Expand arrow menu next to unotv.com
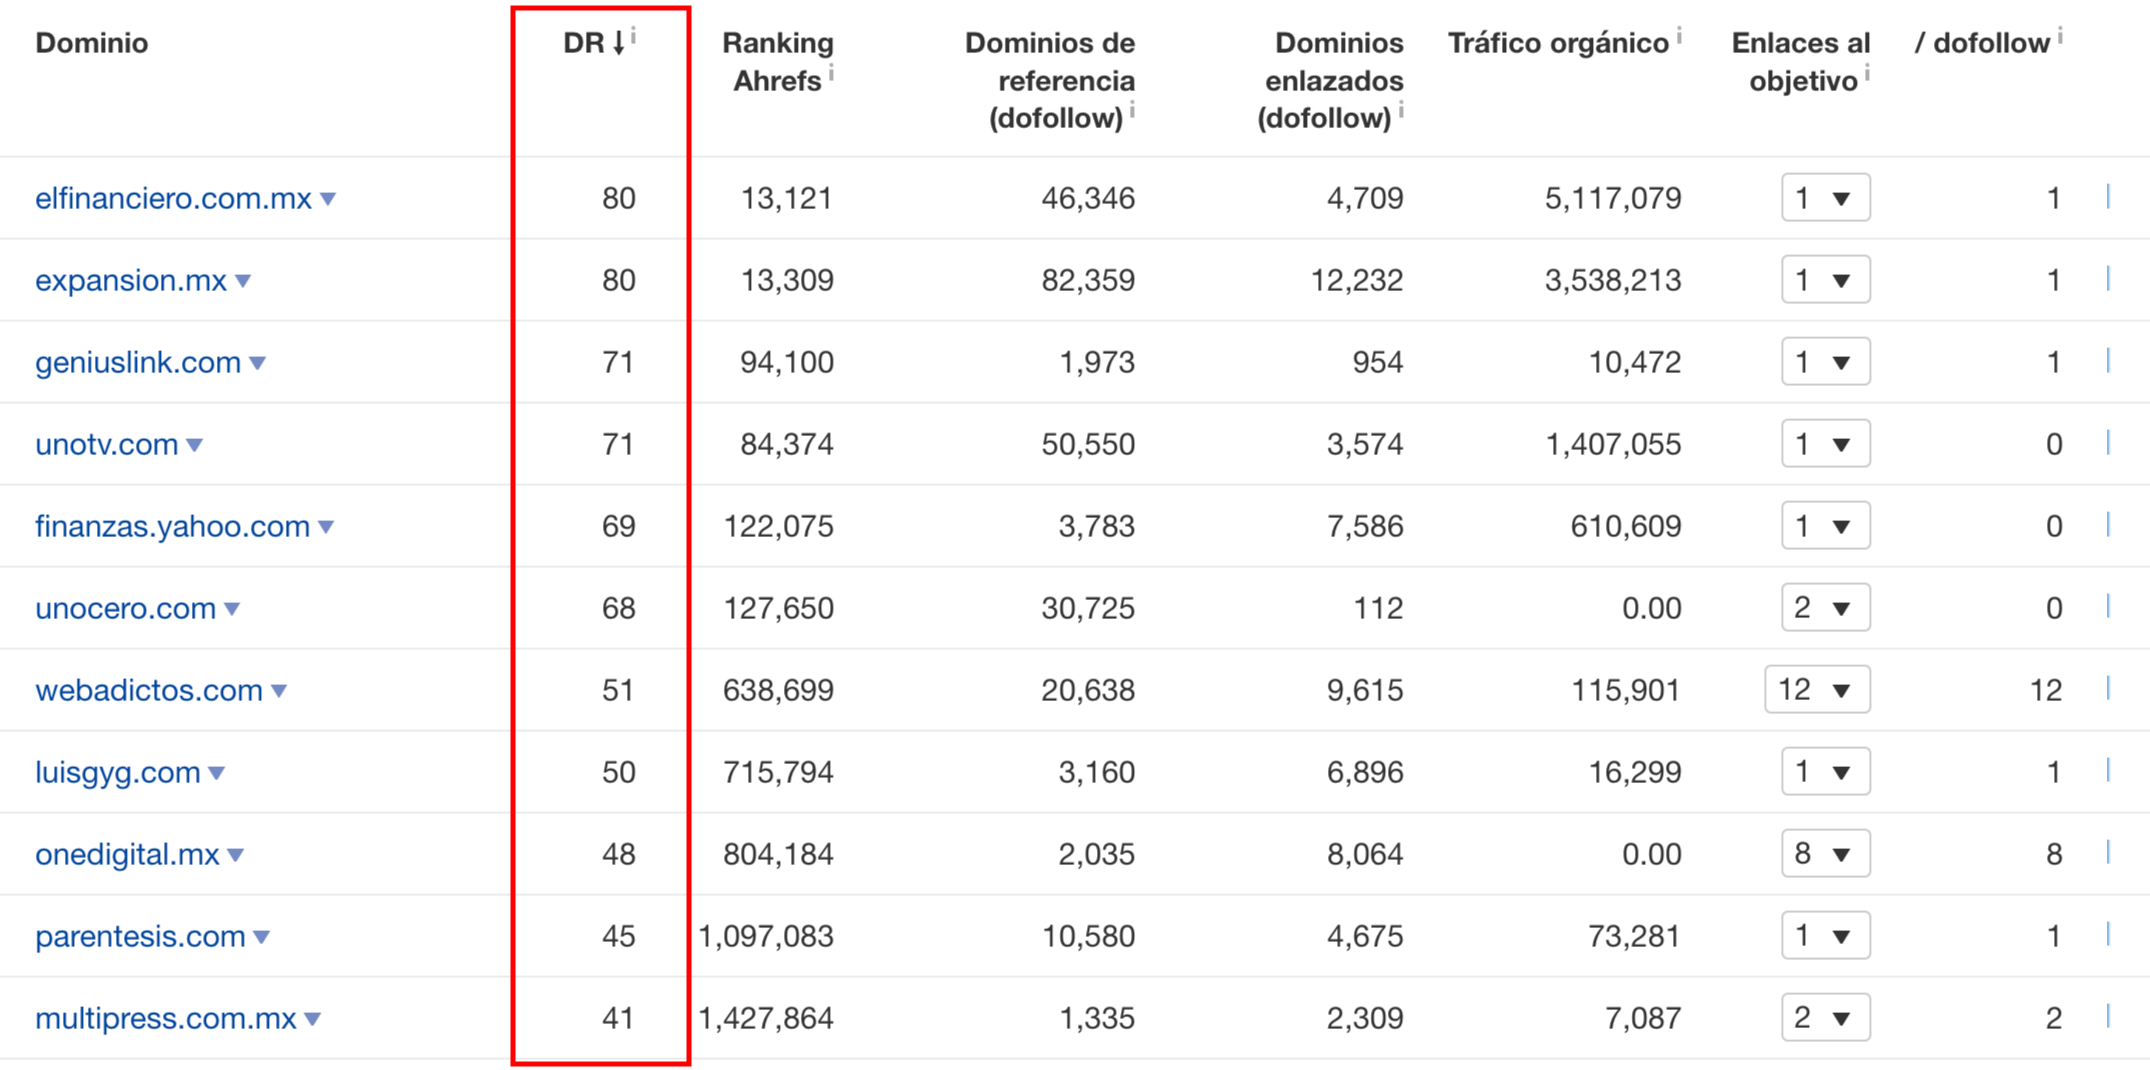2150x1070 pixels. tap(195, 446)
